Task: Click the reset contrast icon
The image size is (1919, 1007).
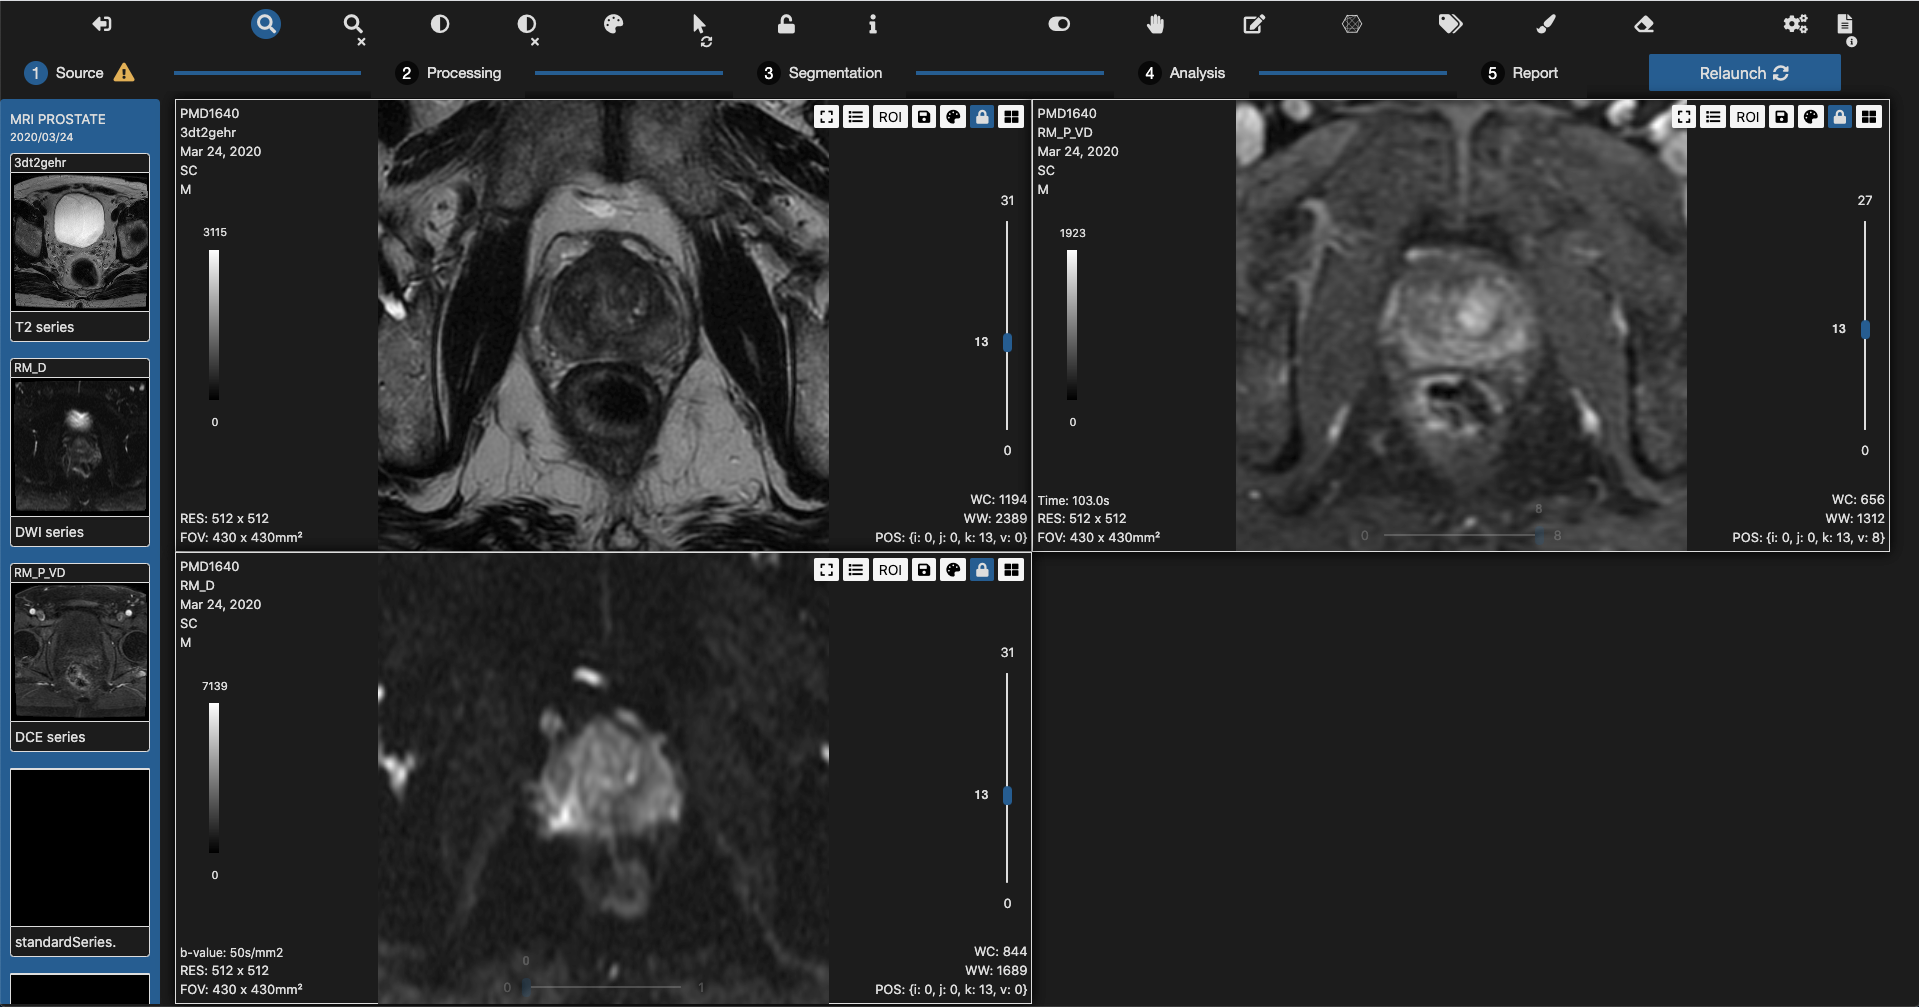Action: click(x=528, y=28)
